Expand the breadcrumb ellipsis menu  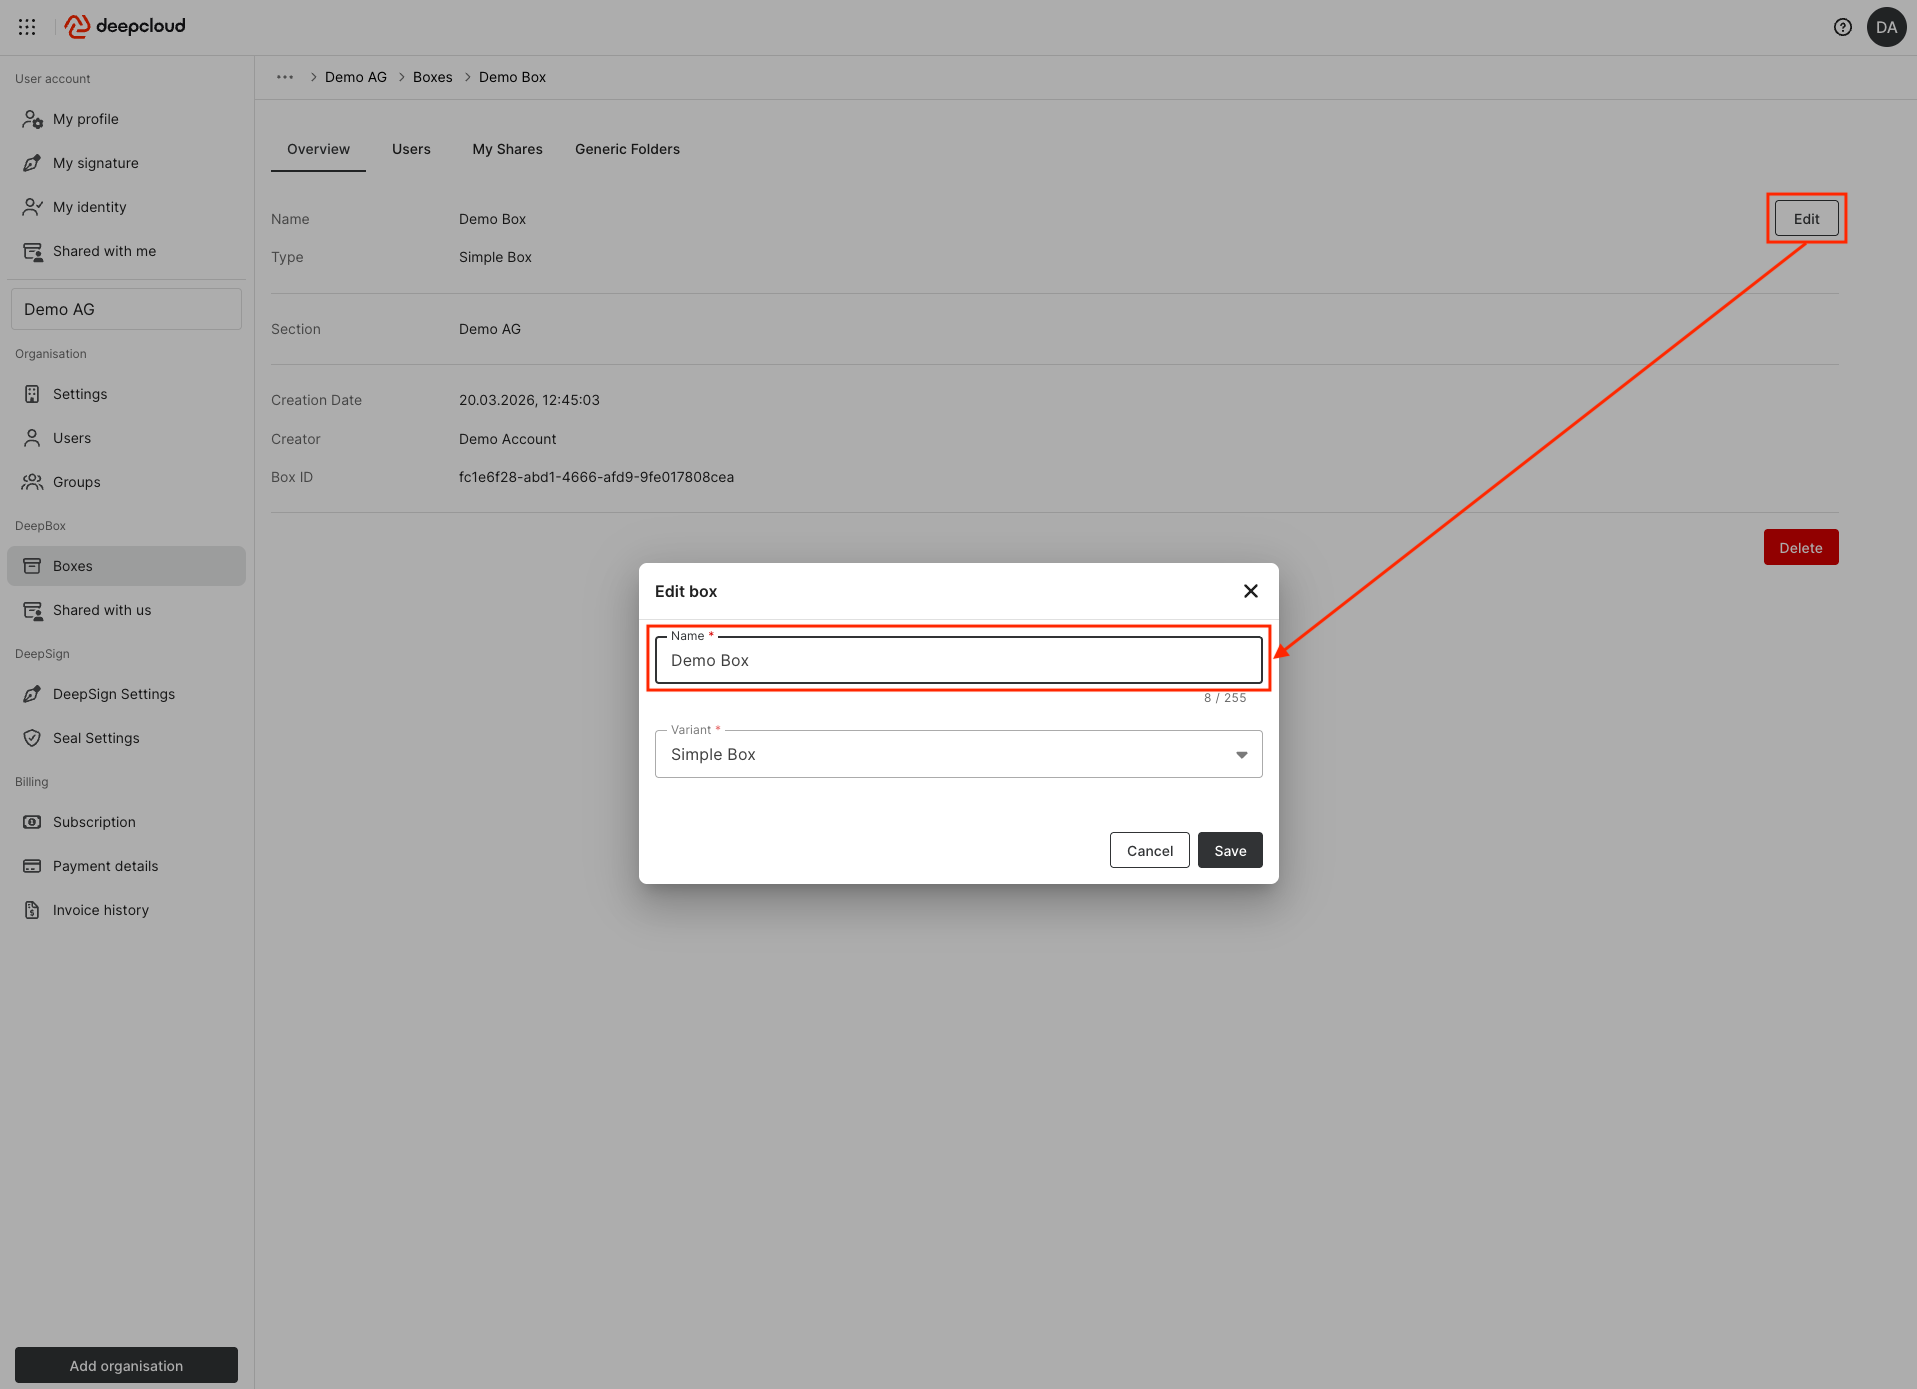[x=285, y=77]
